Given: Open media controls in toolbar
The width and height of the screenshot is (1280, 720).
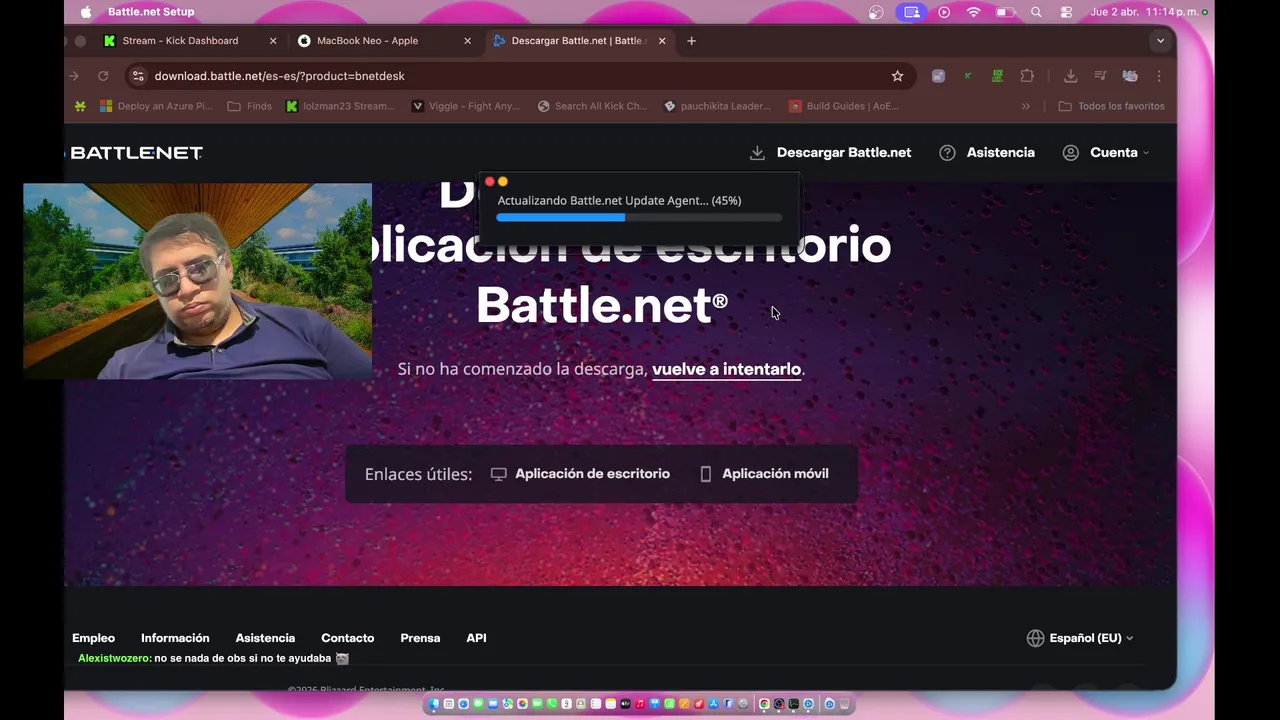Looking at the screenshot, I should [x=1100, y=76].
